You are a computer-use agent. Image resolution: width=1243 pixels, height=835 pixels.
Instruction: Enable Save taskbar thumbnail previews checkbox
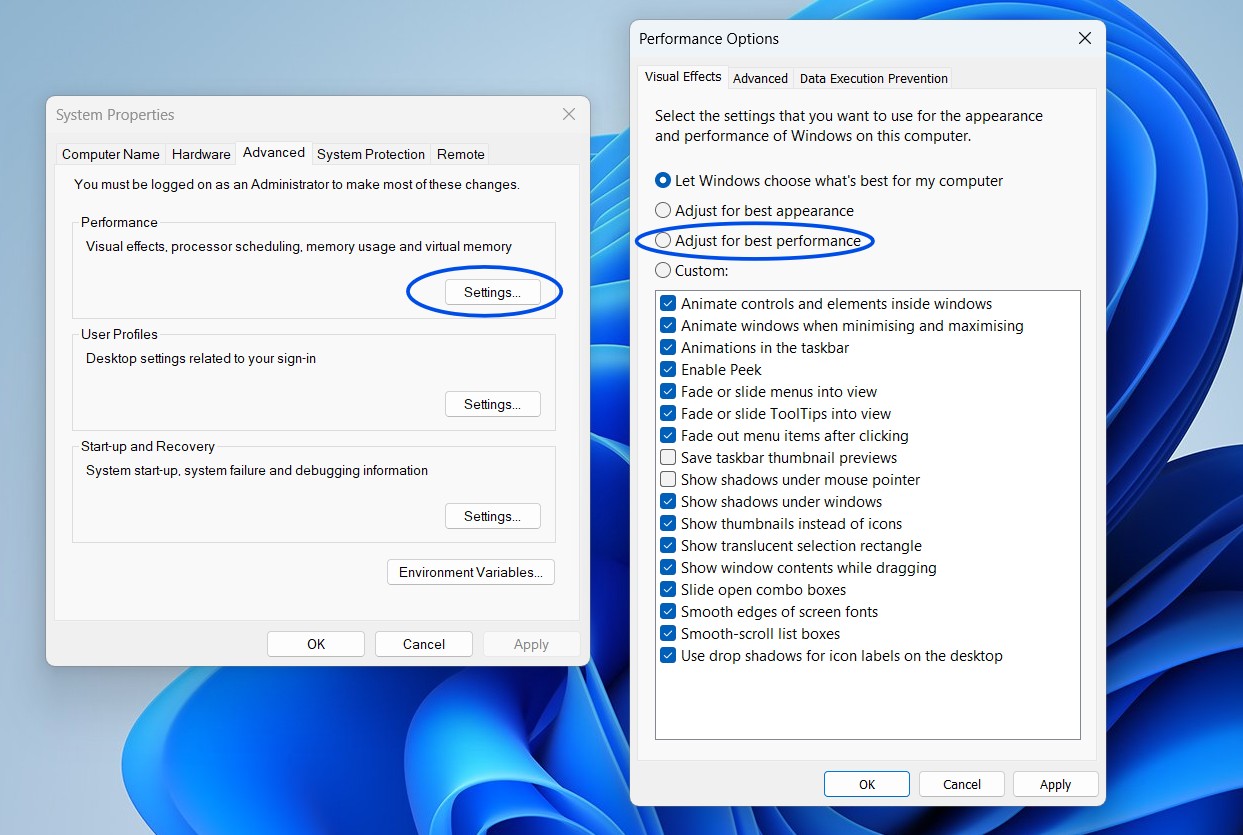point(668,458)
